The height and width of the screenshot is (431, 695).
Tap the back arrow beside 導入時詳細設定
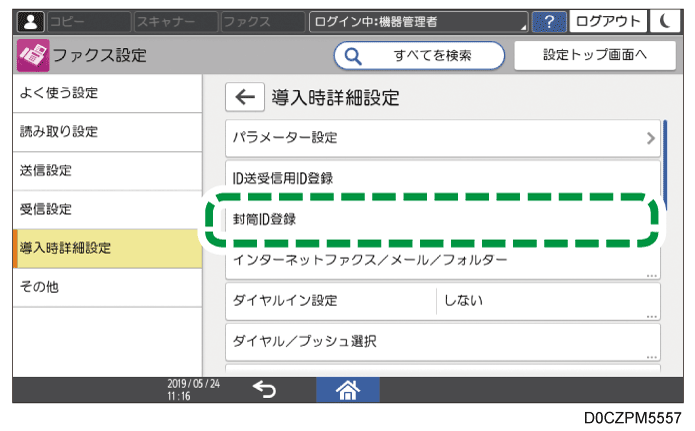245,97
